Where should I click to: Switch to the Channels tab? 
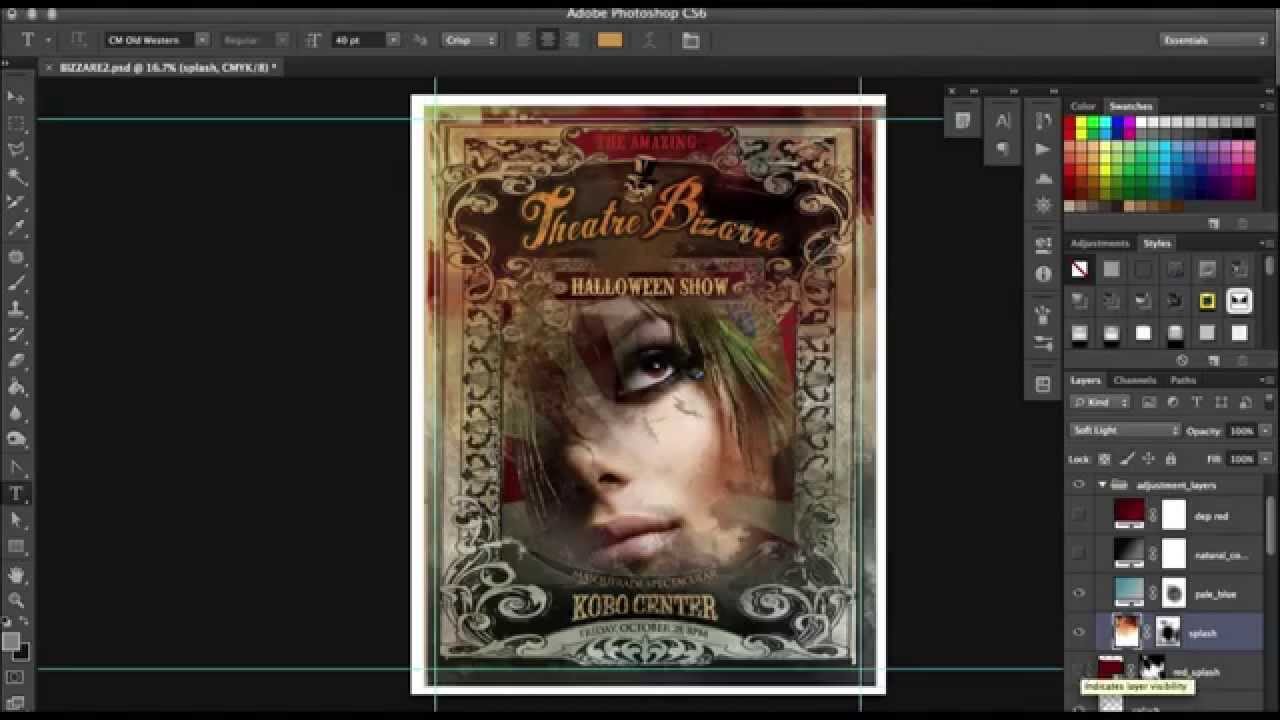(x=1134, y=380)
